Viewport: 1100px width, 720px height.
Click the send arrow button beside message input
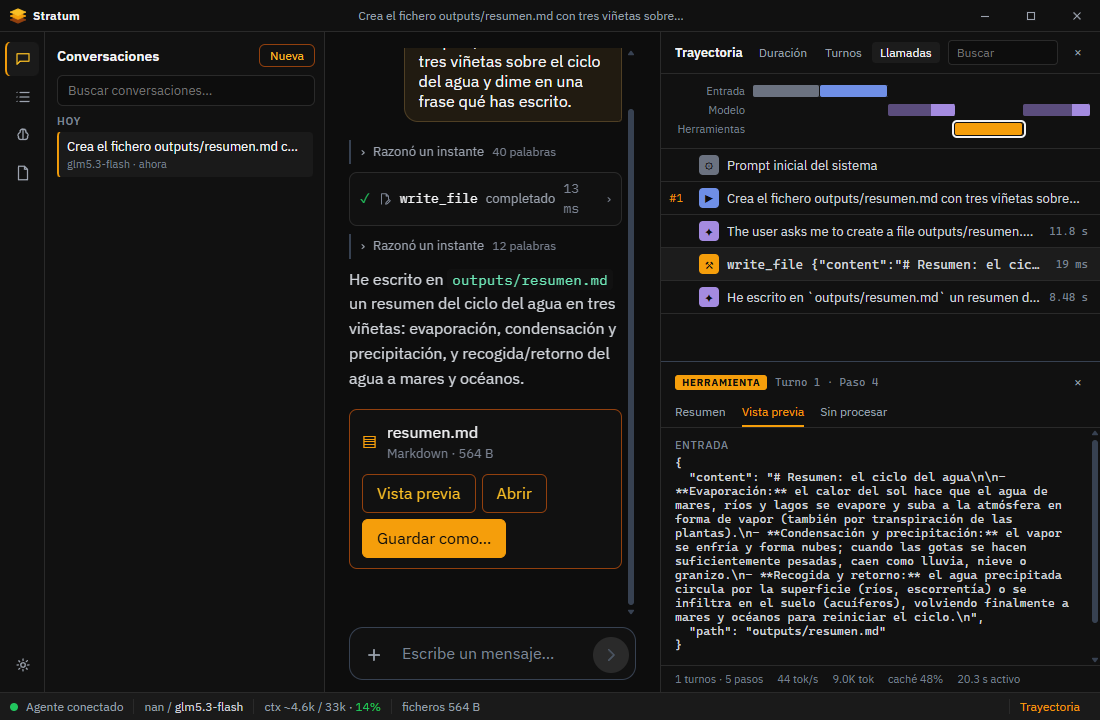610,655
